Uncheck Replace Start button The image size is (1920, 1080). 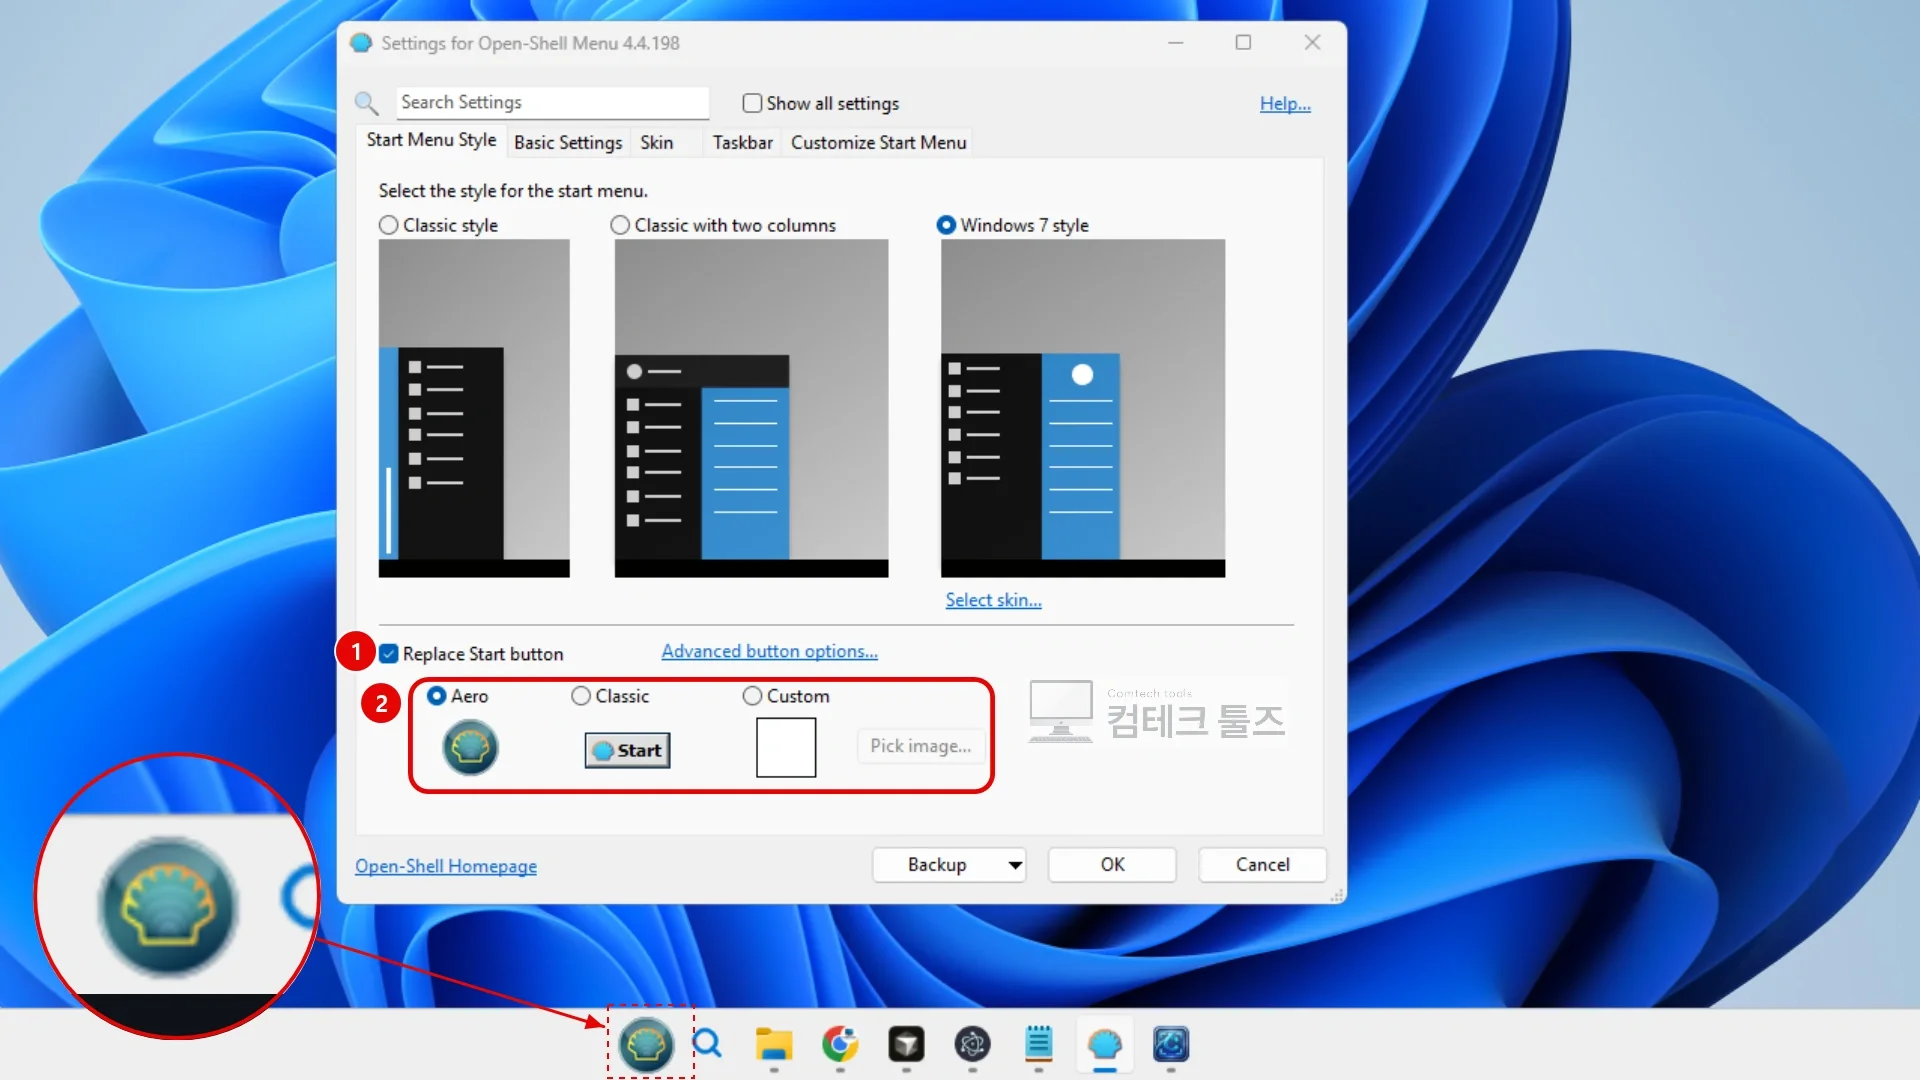(x=389, y=654)
